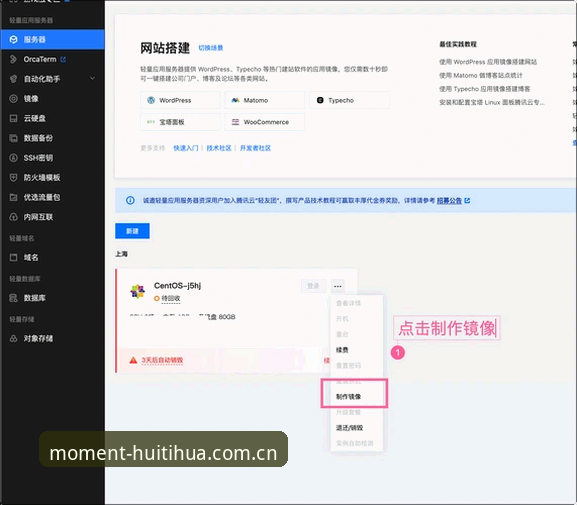577x505 pixels.
Task: Open the 数据库 database icon
Action: [x=14, y=298]
